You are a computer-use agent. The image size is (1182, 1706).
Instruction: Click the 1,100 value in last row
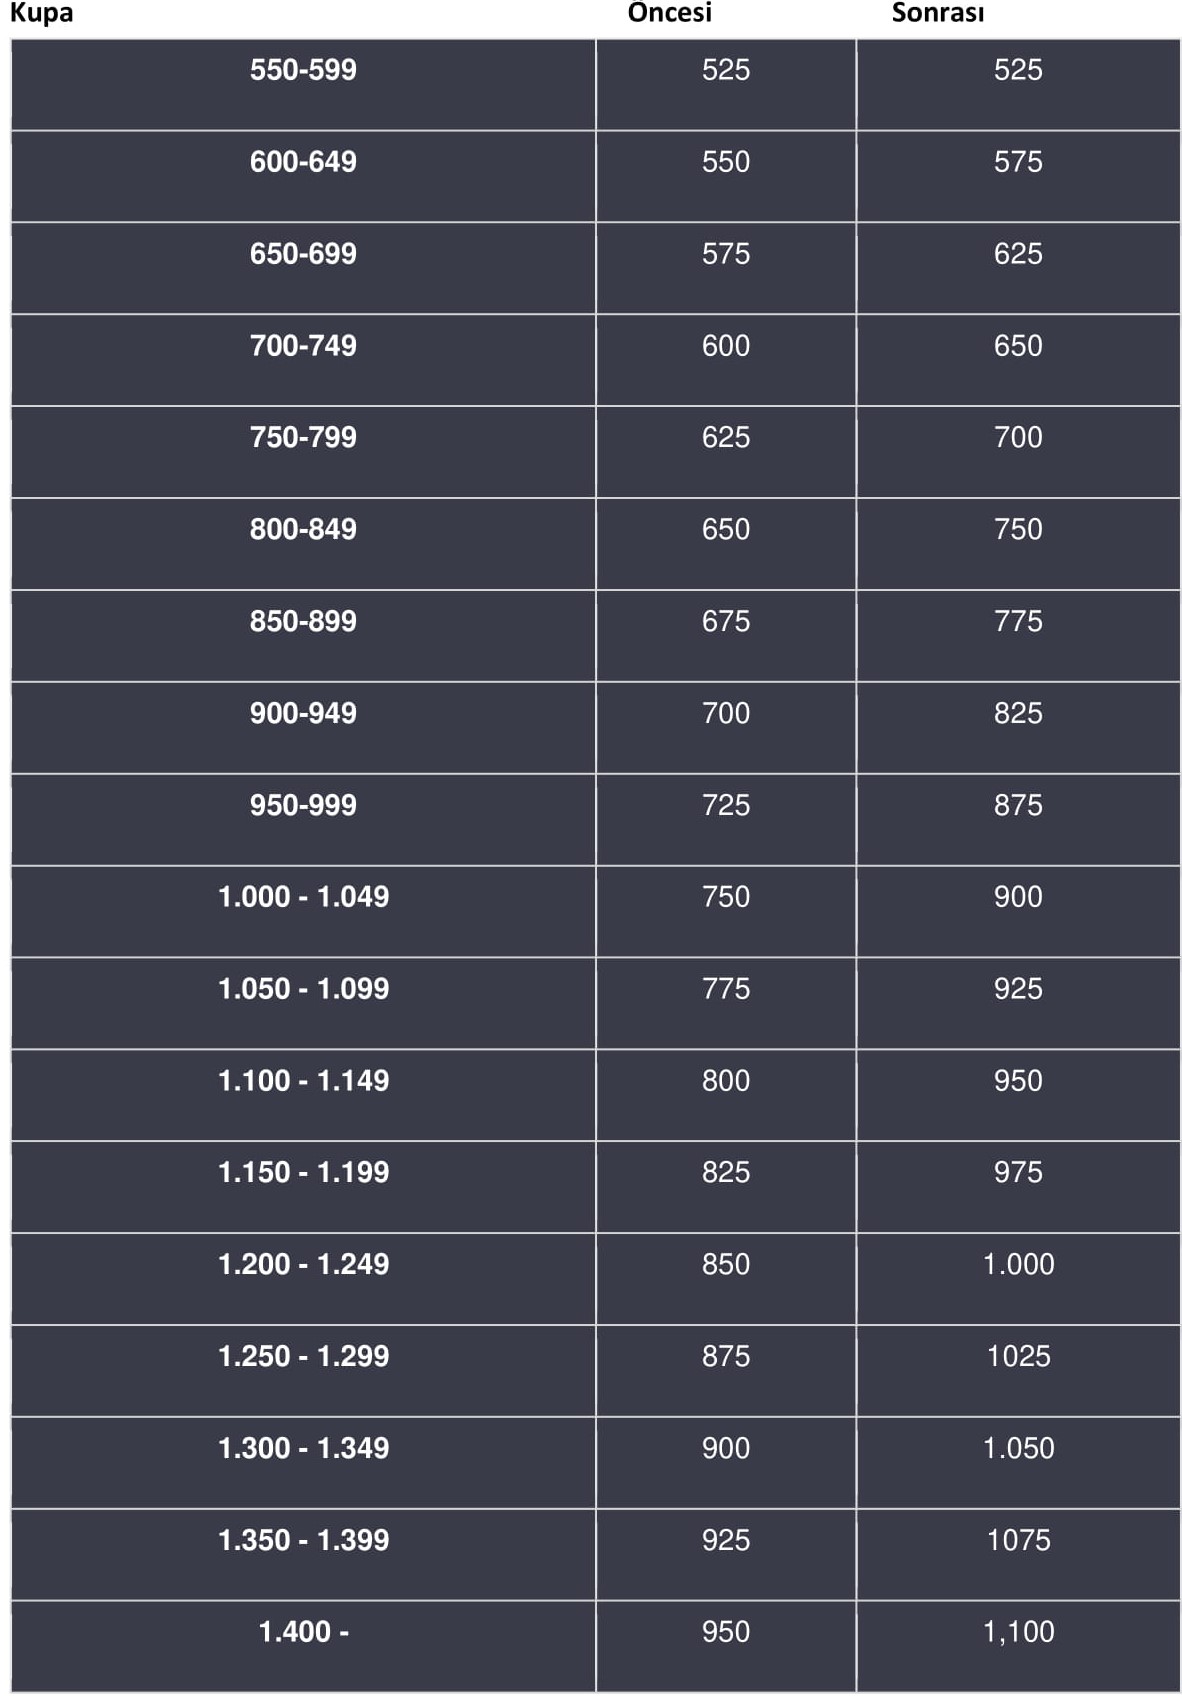point(1018,1632)
